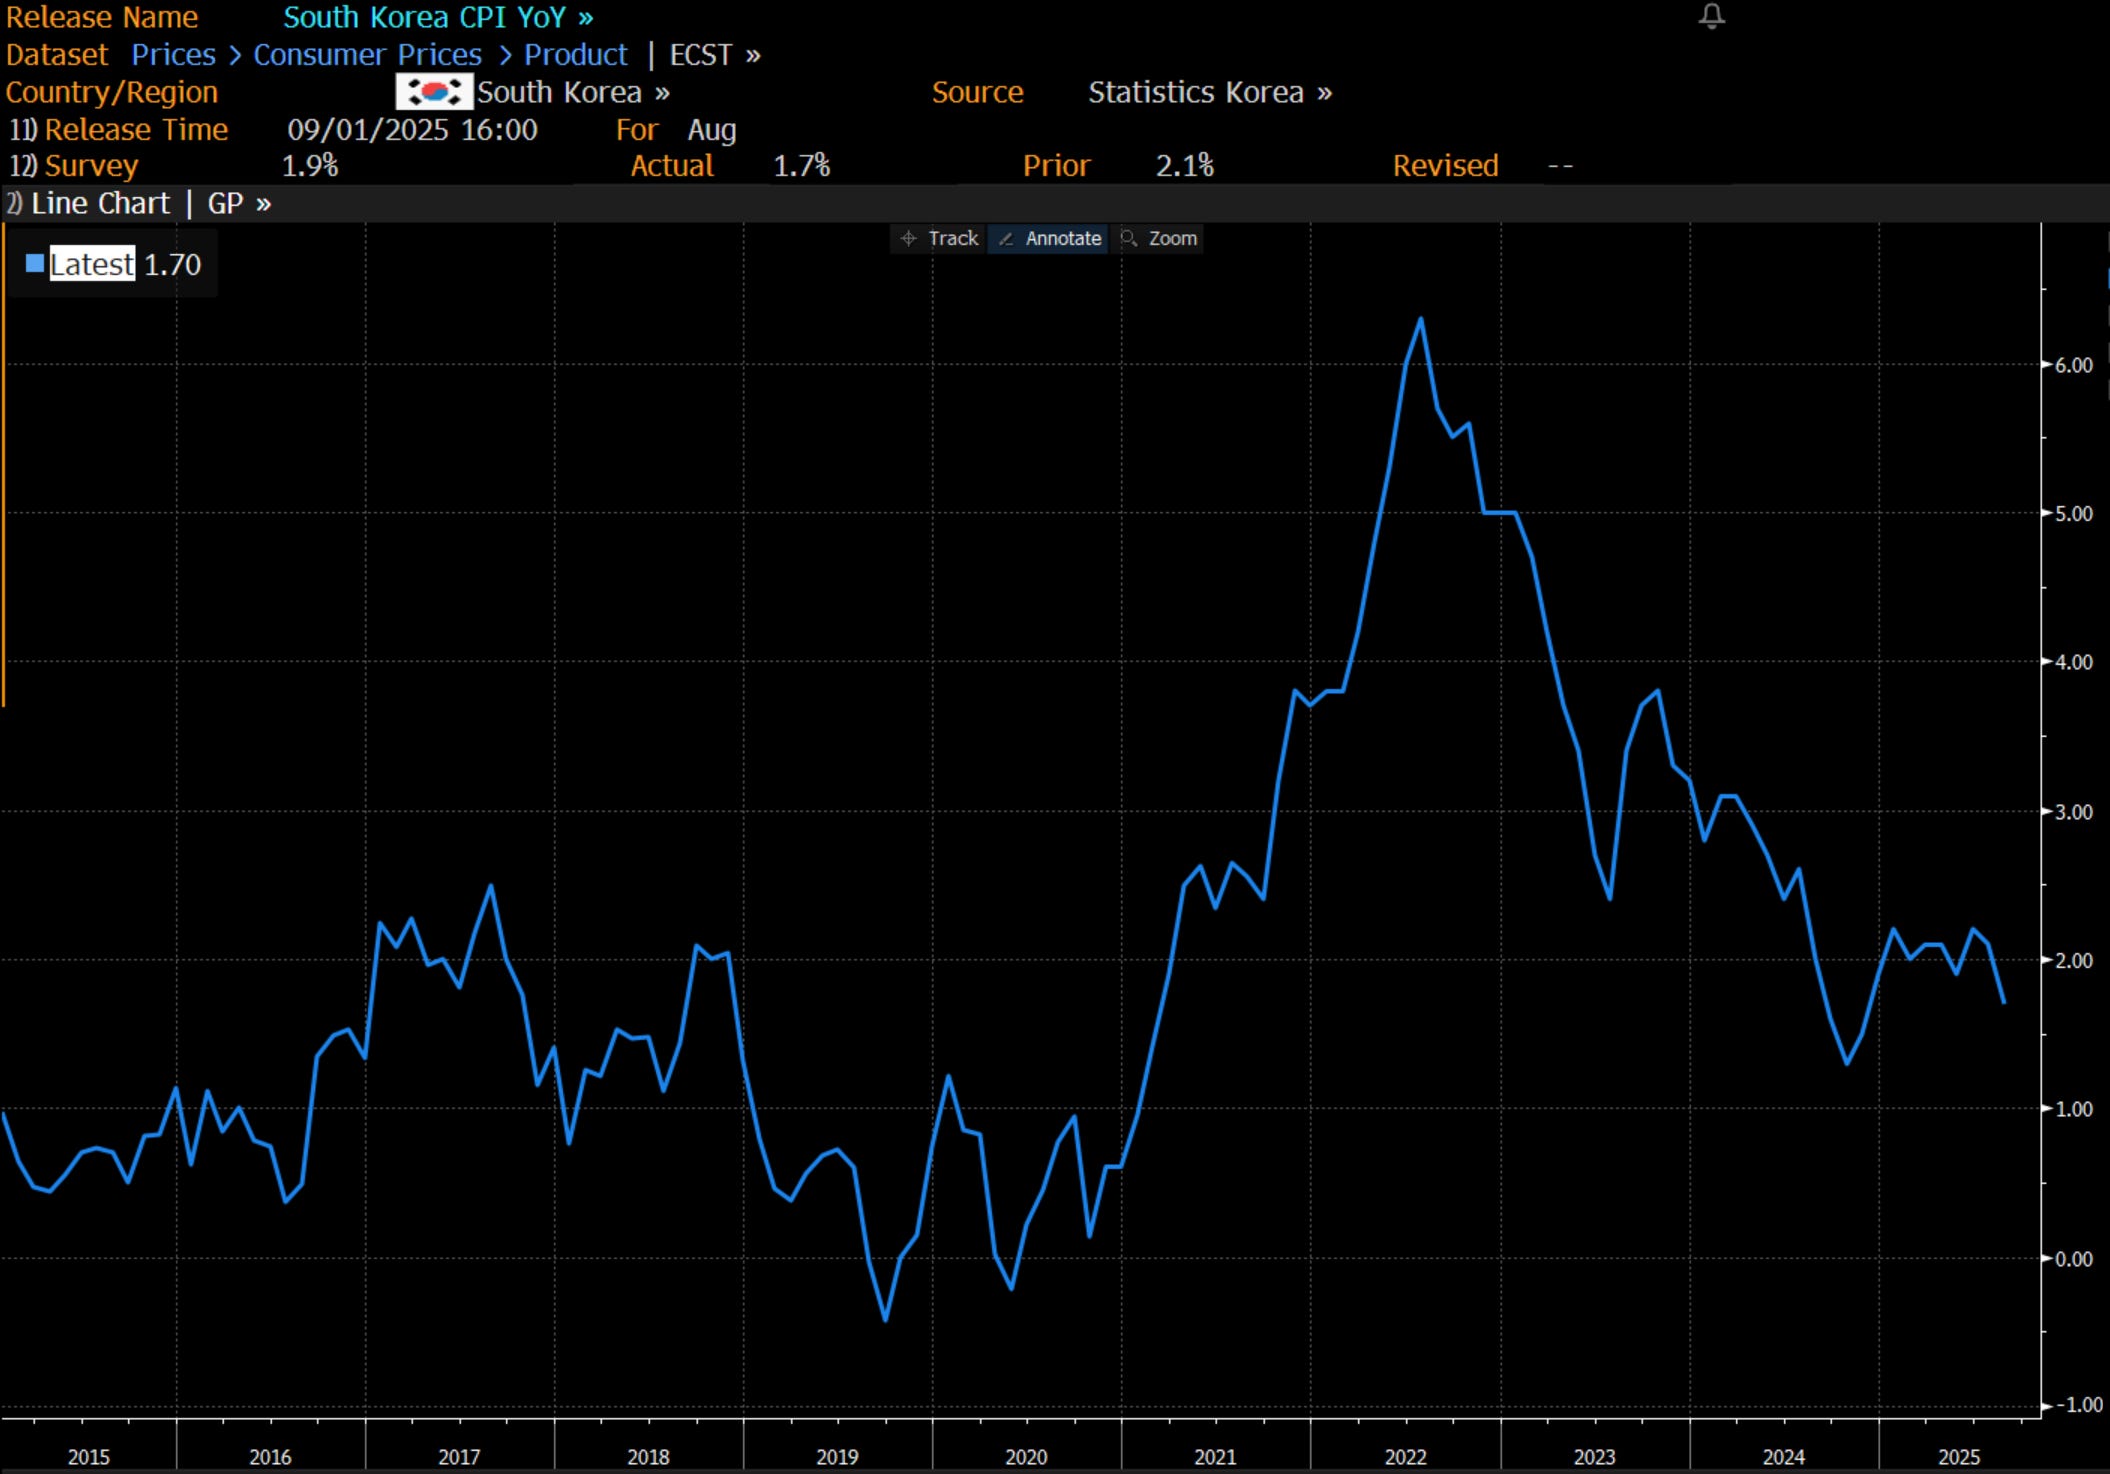Expand South Korea CPI YoY release
The width and height of the screenshot is (2110, 1474).
click(x=437, y=17)
